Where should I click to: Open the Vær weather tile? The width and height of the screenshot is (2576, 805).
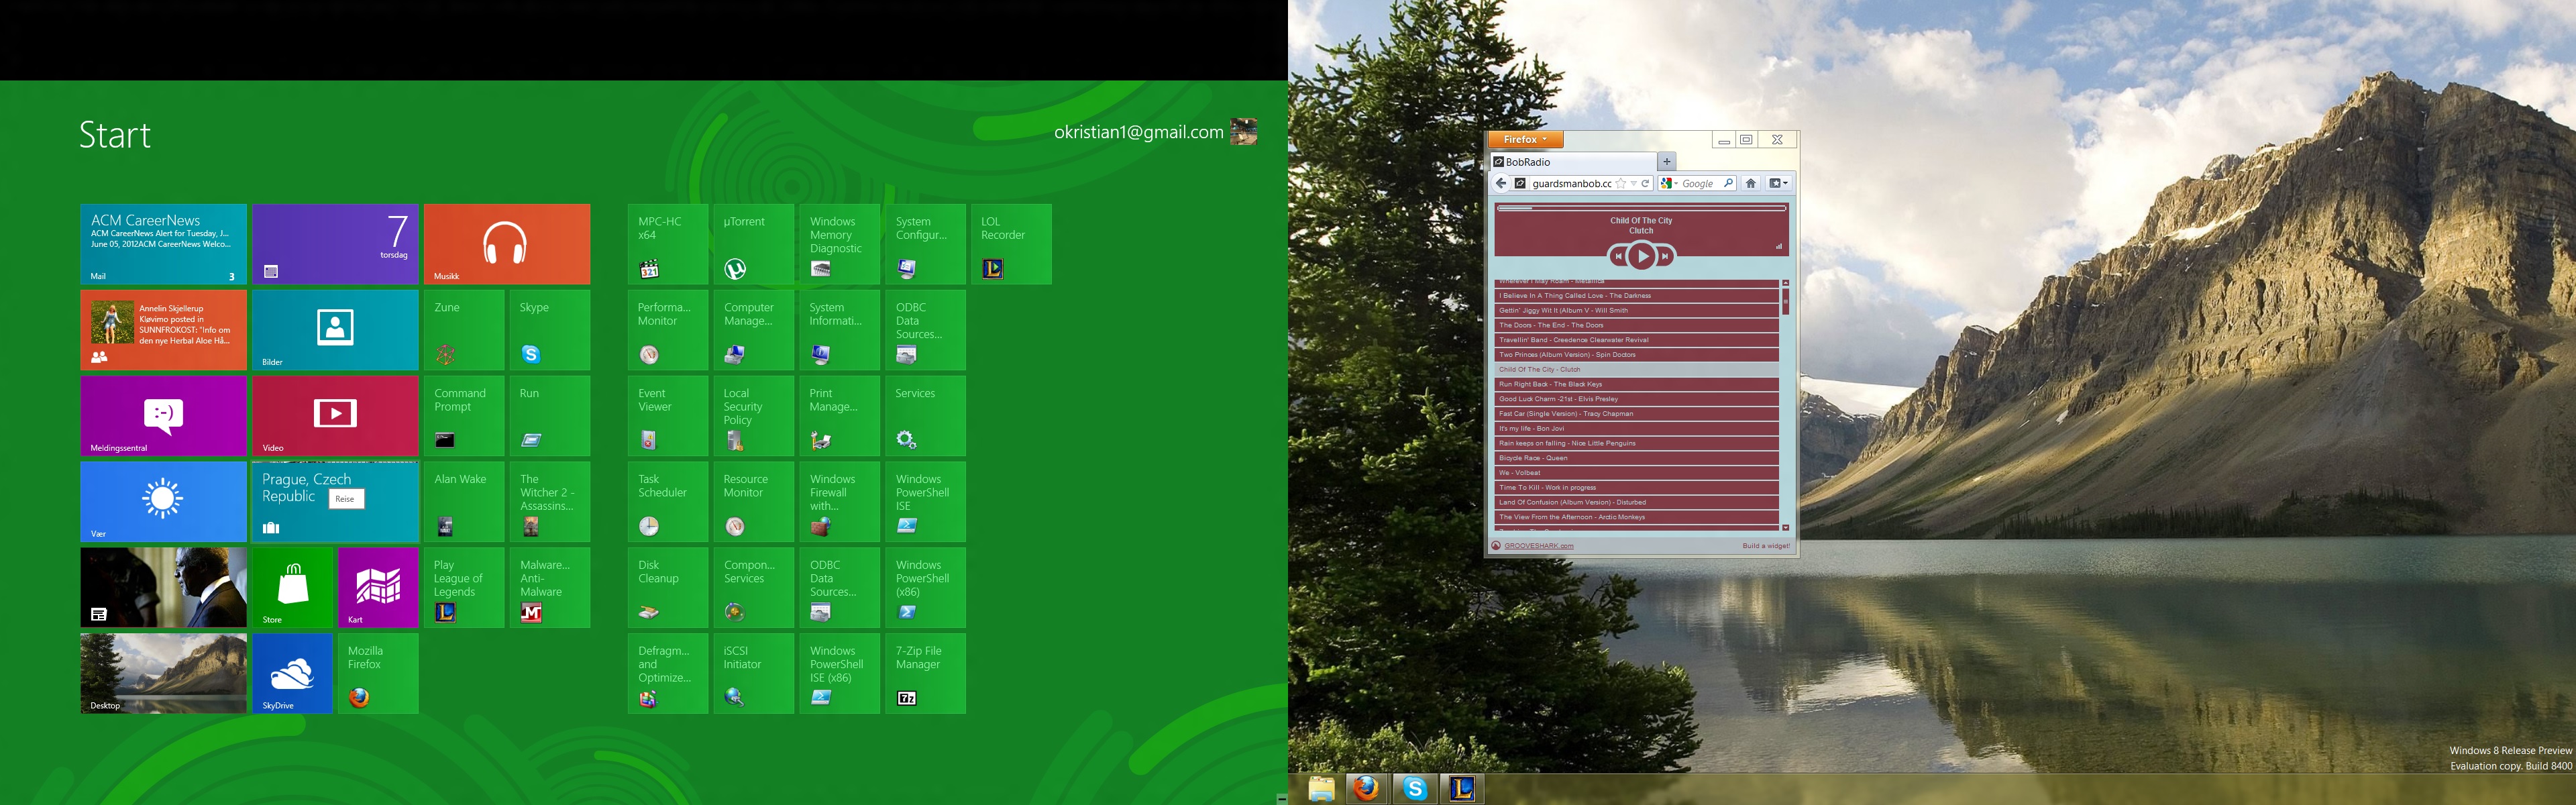[163, 502]
